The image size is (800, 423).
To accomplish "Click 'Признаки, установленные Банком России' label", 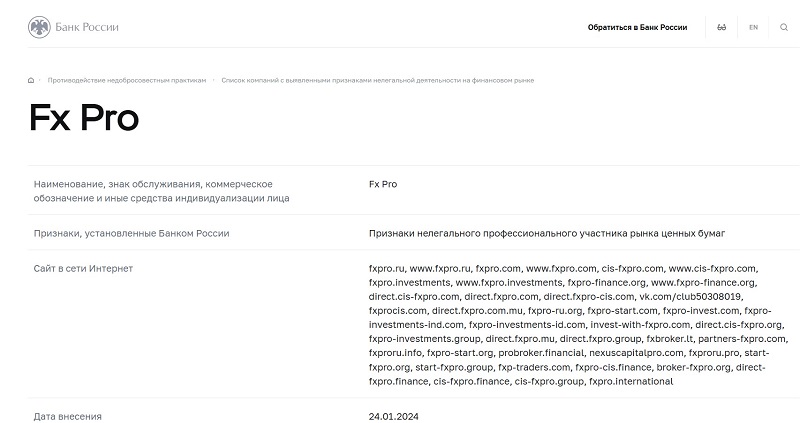I will 131,233.
